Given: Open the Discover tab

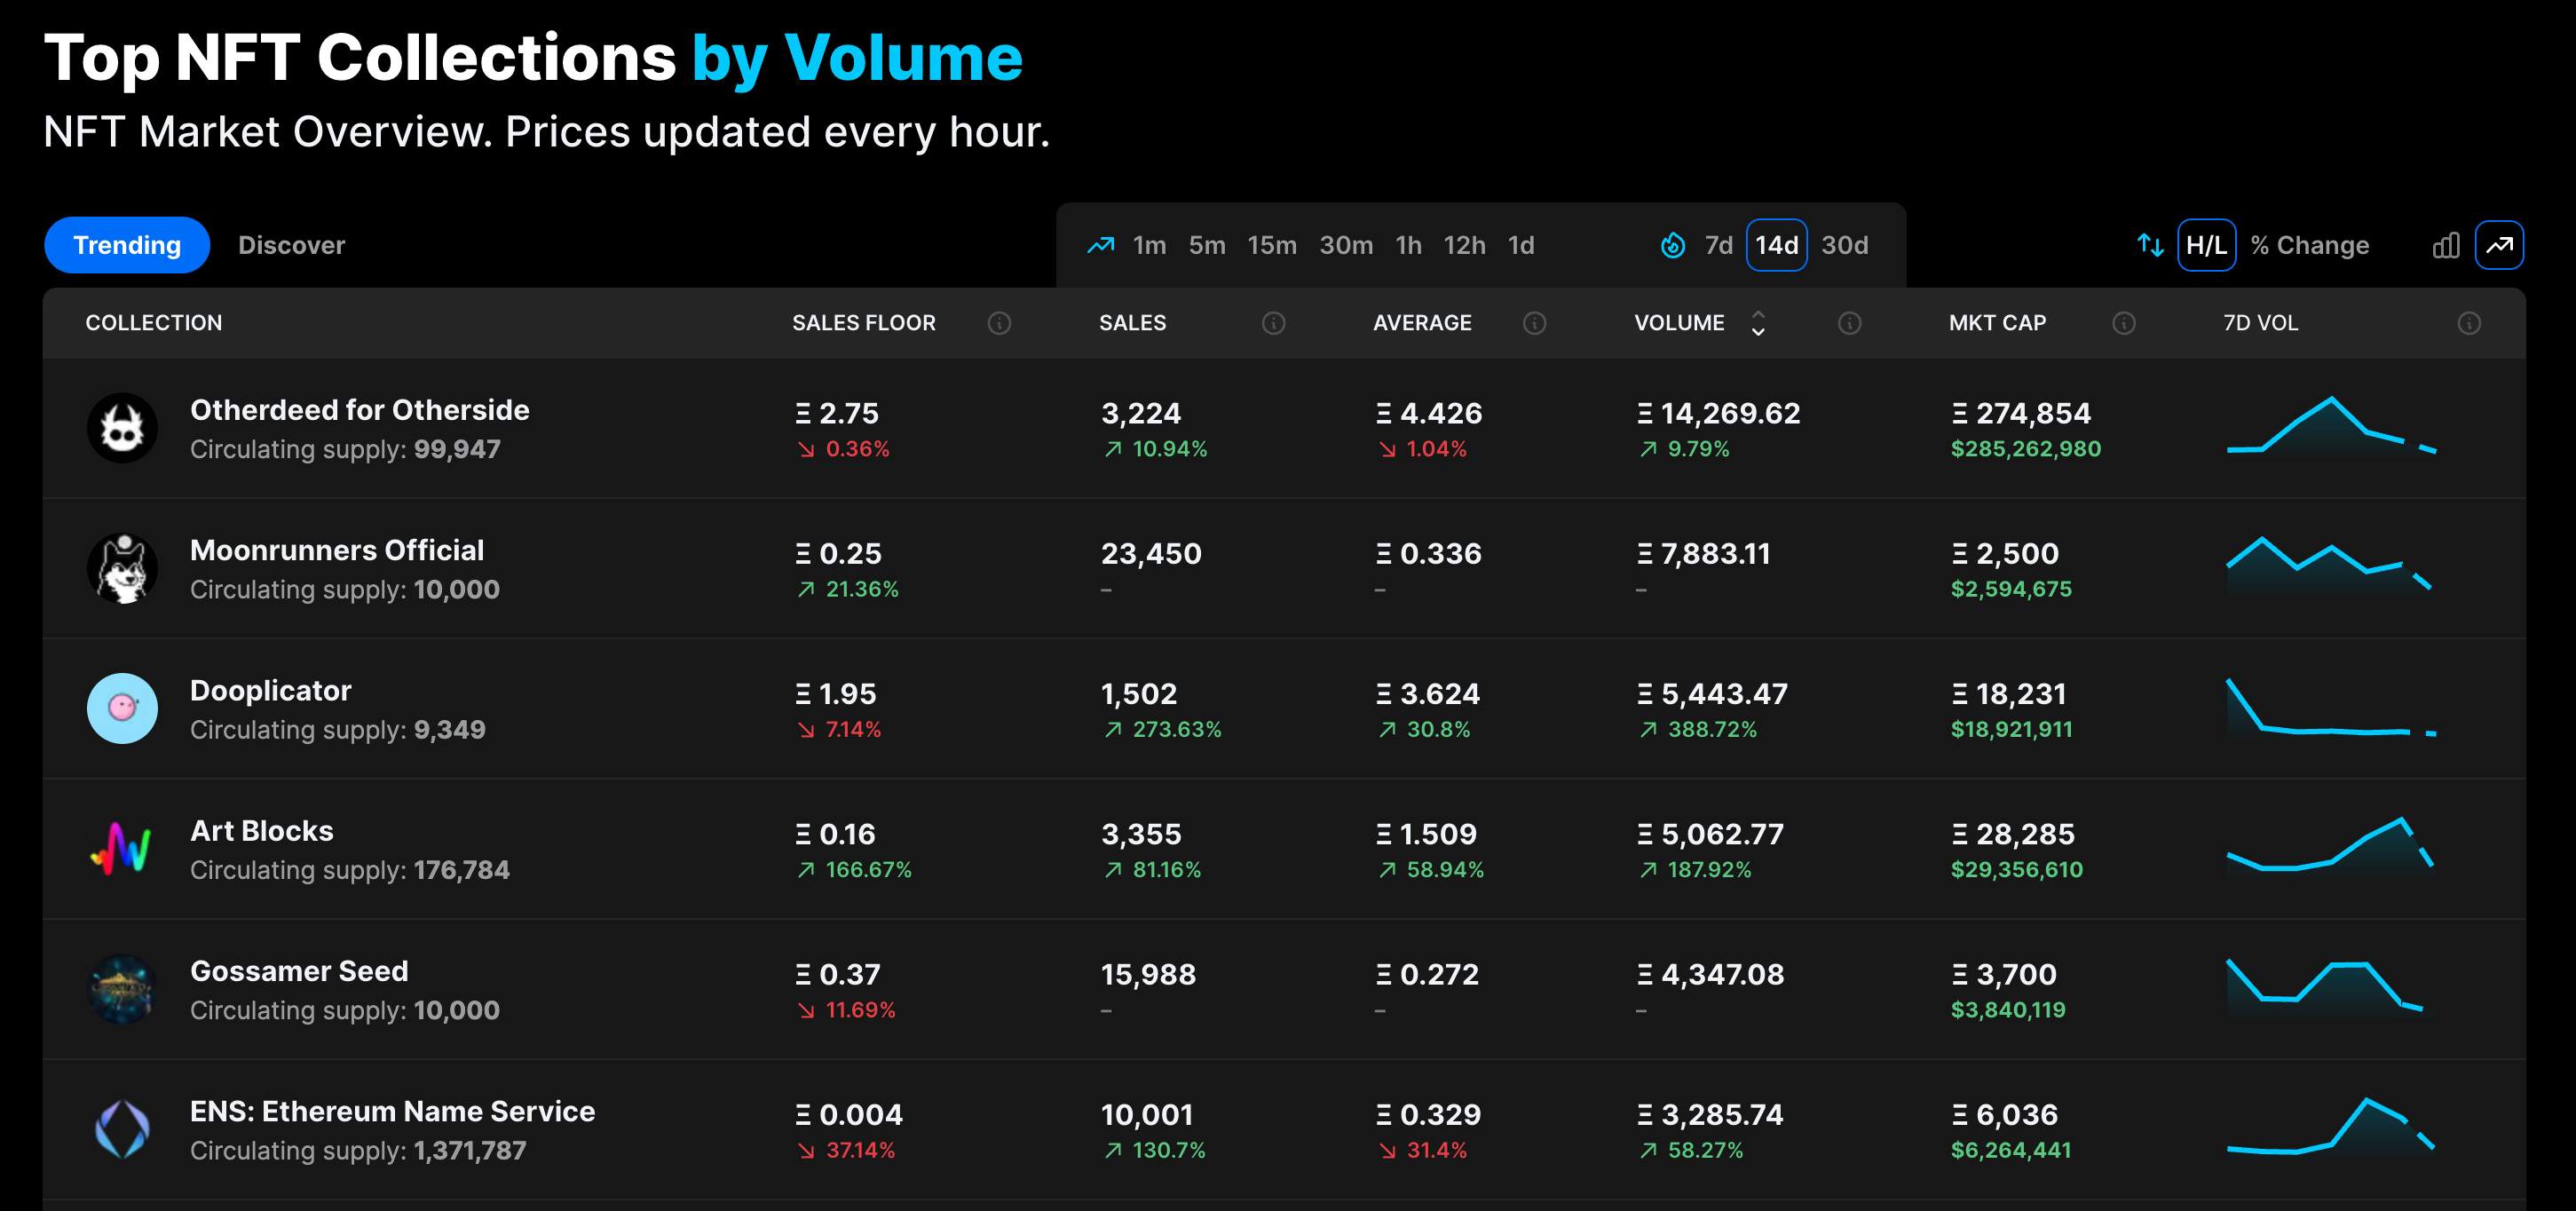Looking at the screenshot, I should pyautogui.click(x=291, y=245).
